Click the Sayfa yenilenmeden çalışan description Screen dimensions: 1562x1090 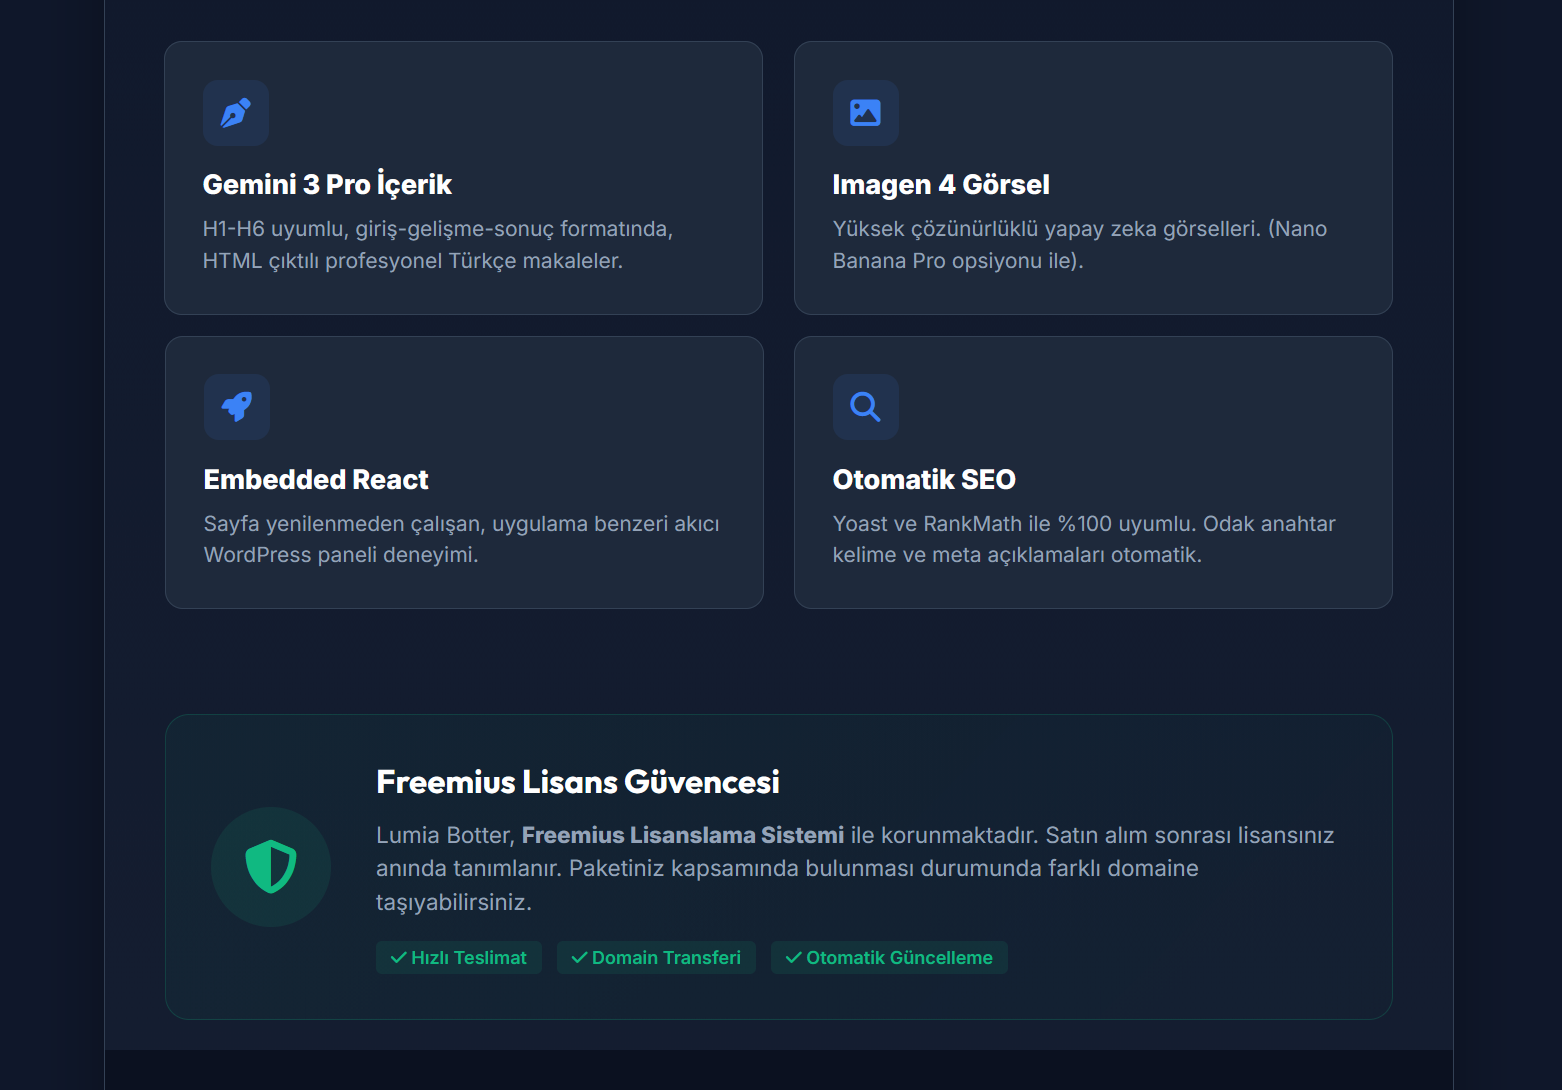tap(462, 539)
